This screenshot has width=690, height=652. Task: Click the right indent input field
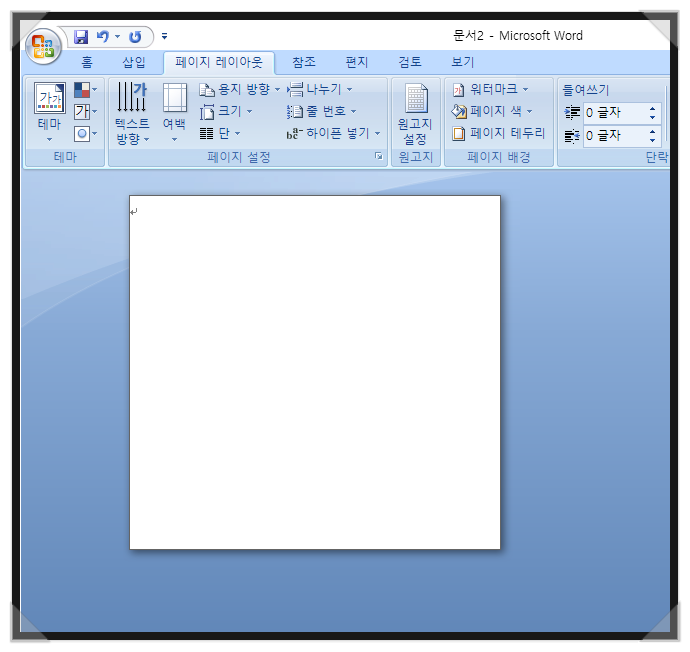coord(615,136)
